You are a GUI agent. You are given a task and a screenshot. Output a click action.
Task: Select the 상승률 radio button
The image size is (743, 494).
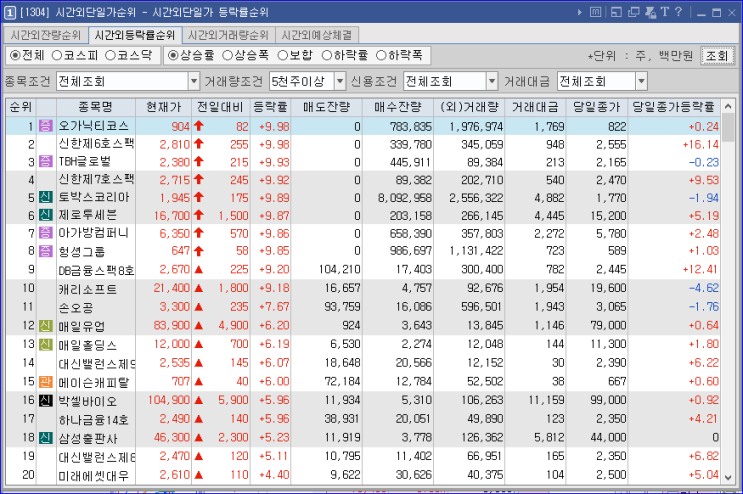point(173,55)
